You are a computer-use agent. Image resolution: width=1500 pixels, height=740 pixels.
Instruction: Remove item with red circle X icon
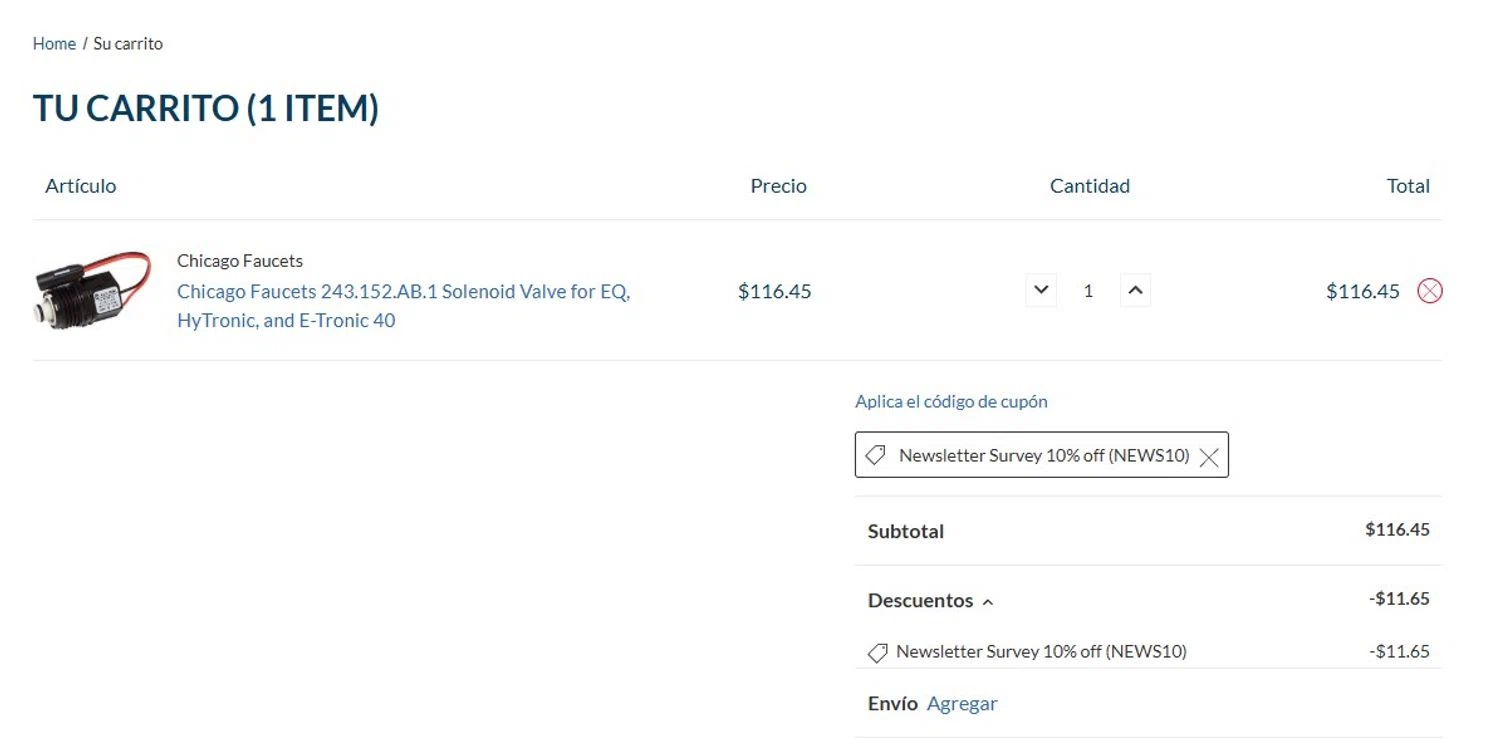[1430, 291]
